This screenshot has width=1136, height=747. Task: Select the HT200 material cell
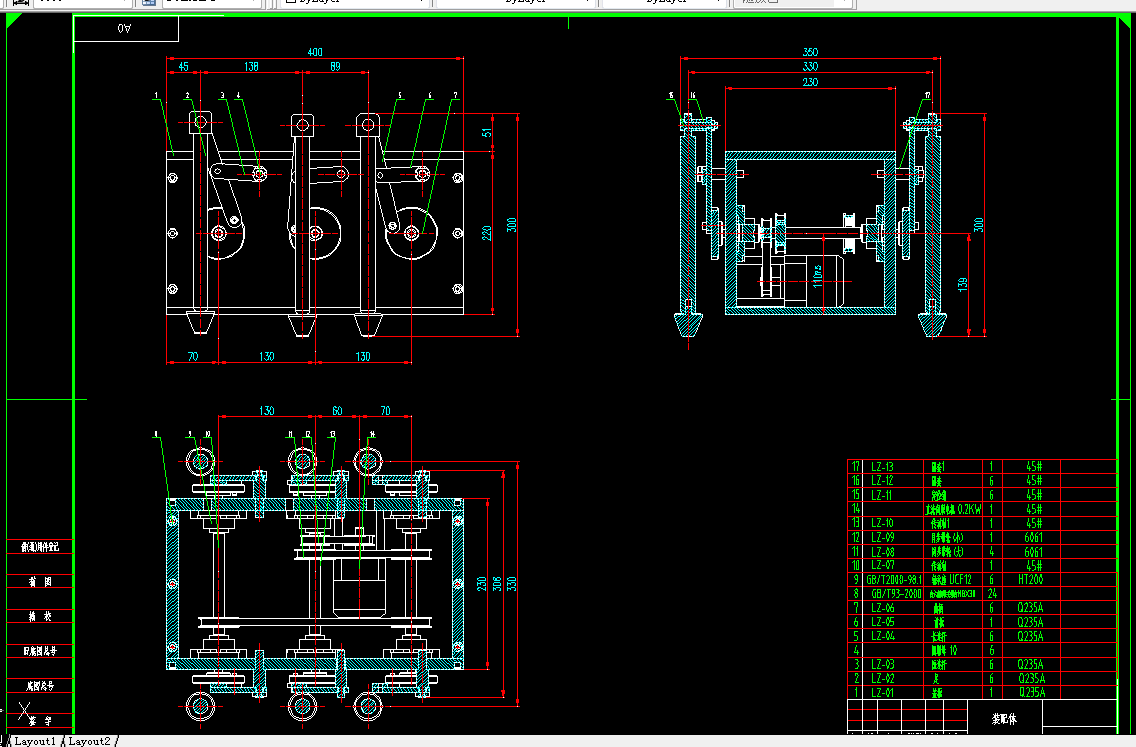tap(1030, 580)
